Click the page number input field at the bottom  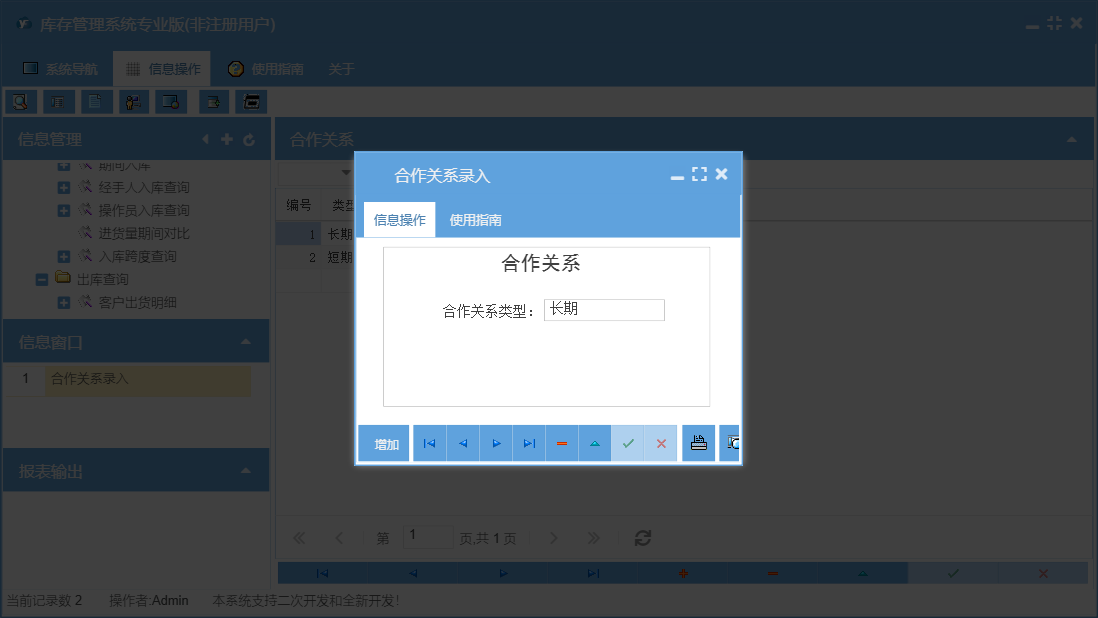[428, 536]
